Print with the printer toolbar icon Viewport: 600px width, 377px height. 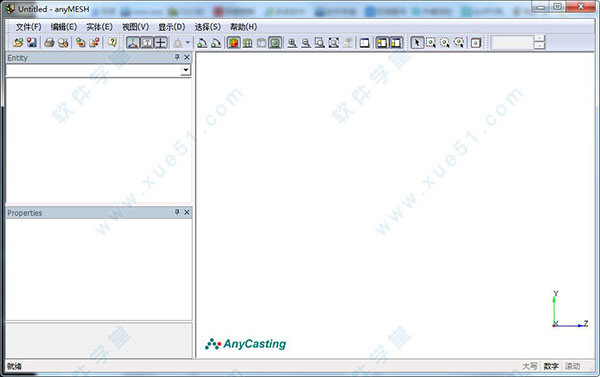point(49,42)
